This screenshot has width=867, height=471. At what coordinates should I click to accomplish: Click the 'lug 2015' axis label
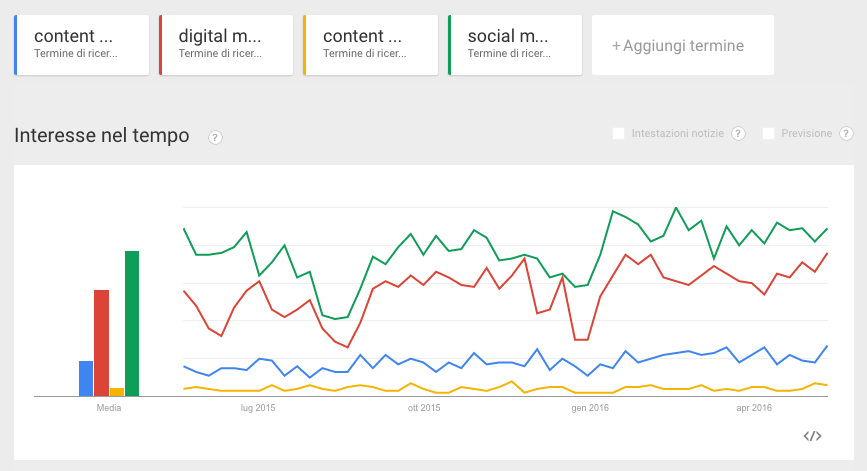click(x=258, y=408)
